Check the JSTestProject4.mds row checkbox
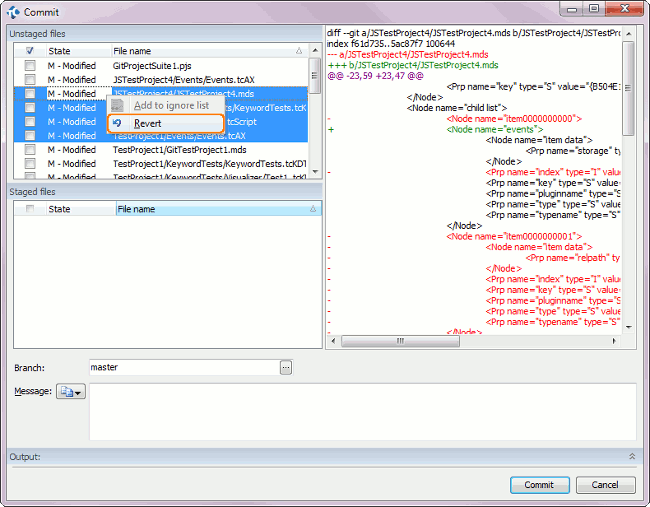Screen dimensions: 650x507 point(30,93)
